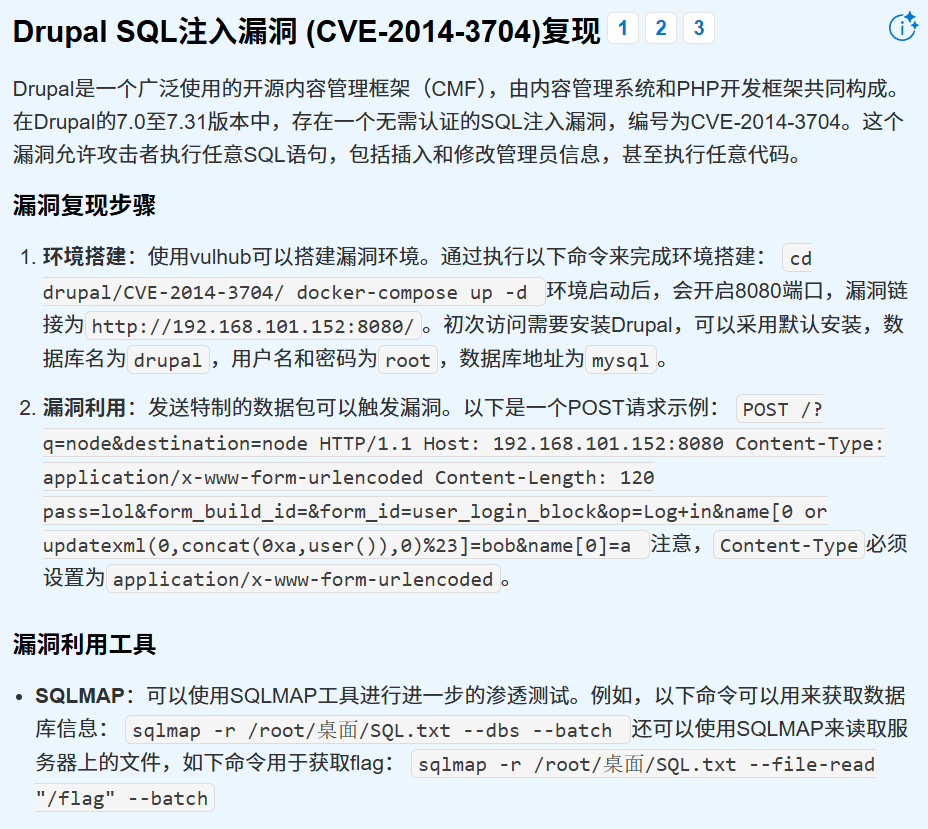Viewport: 928px width, 829px height.
Task: Click final code application/x-www-form-urlencoded after 设置为
Action: coord(303,579)
